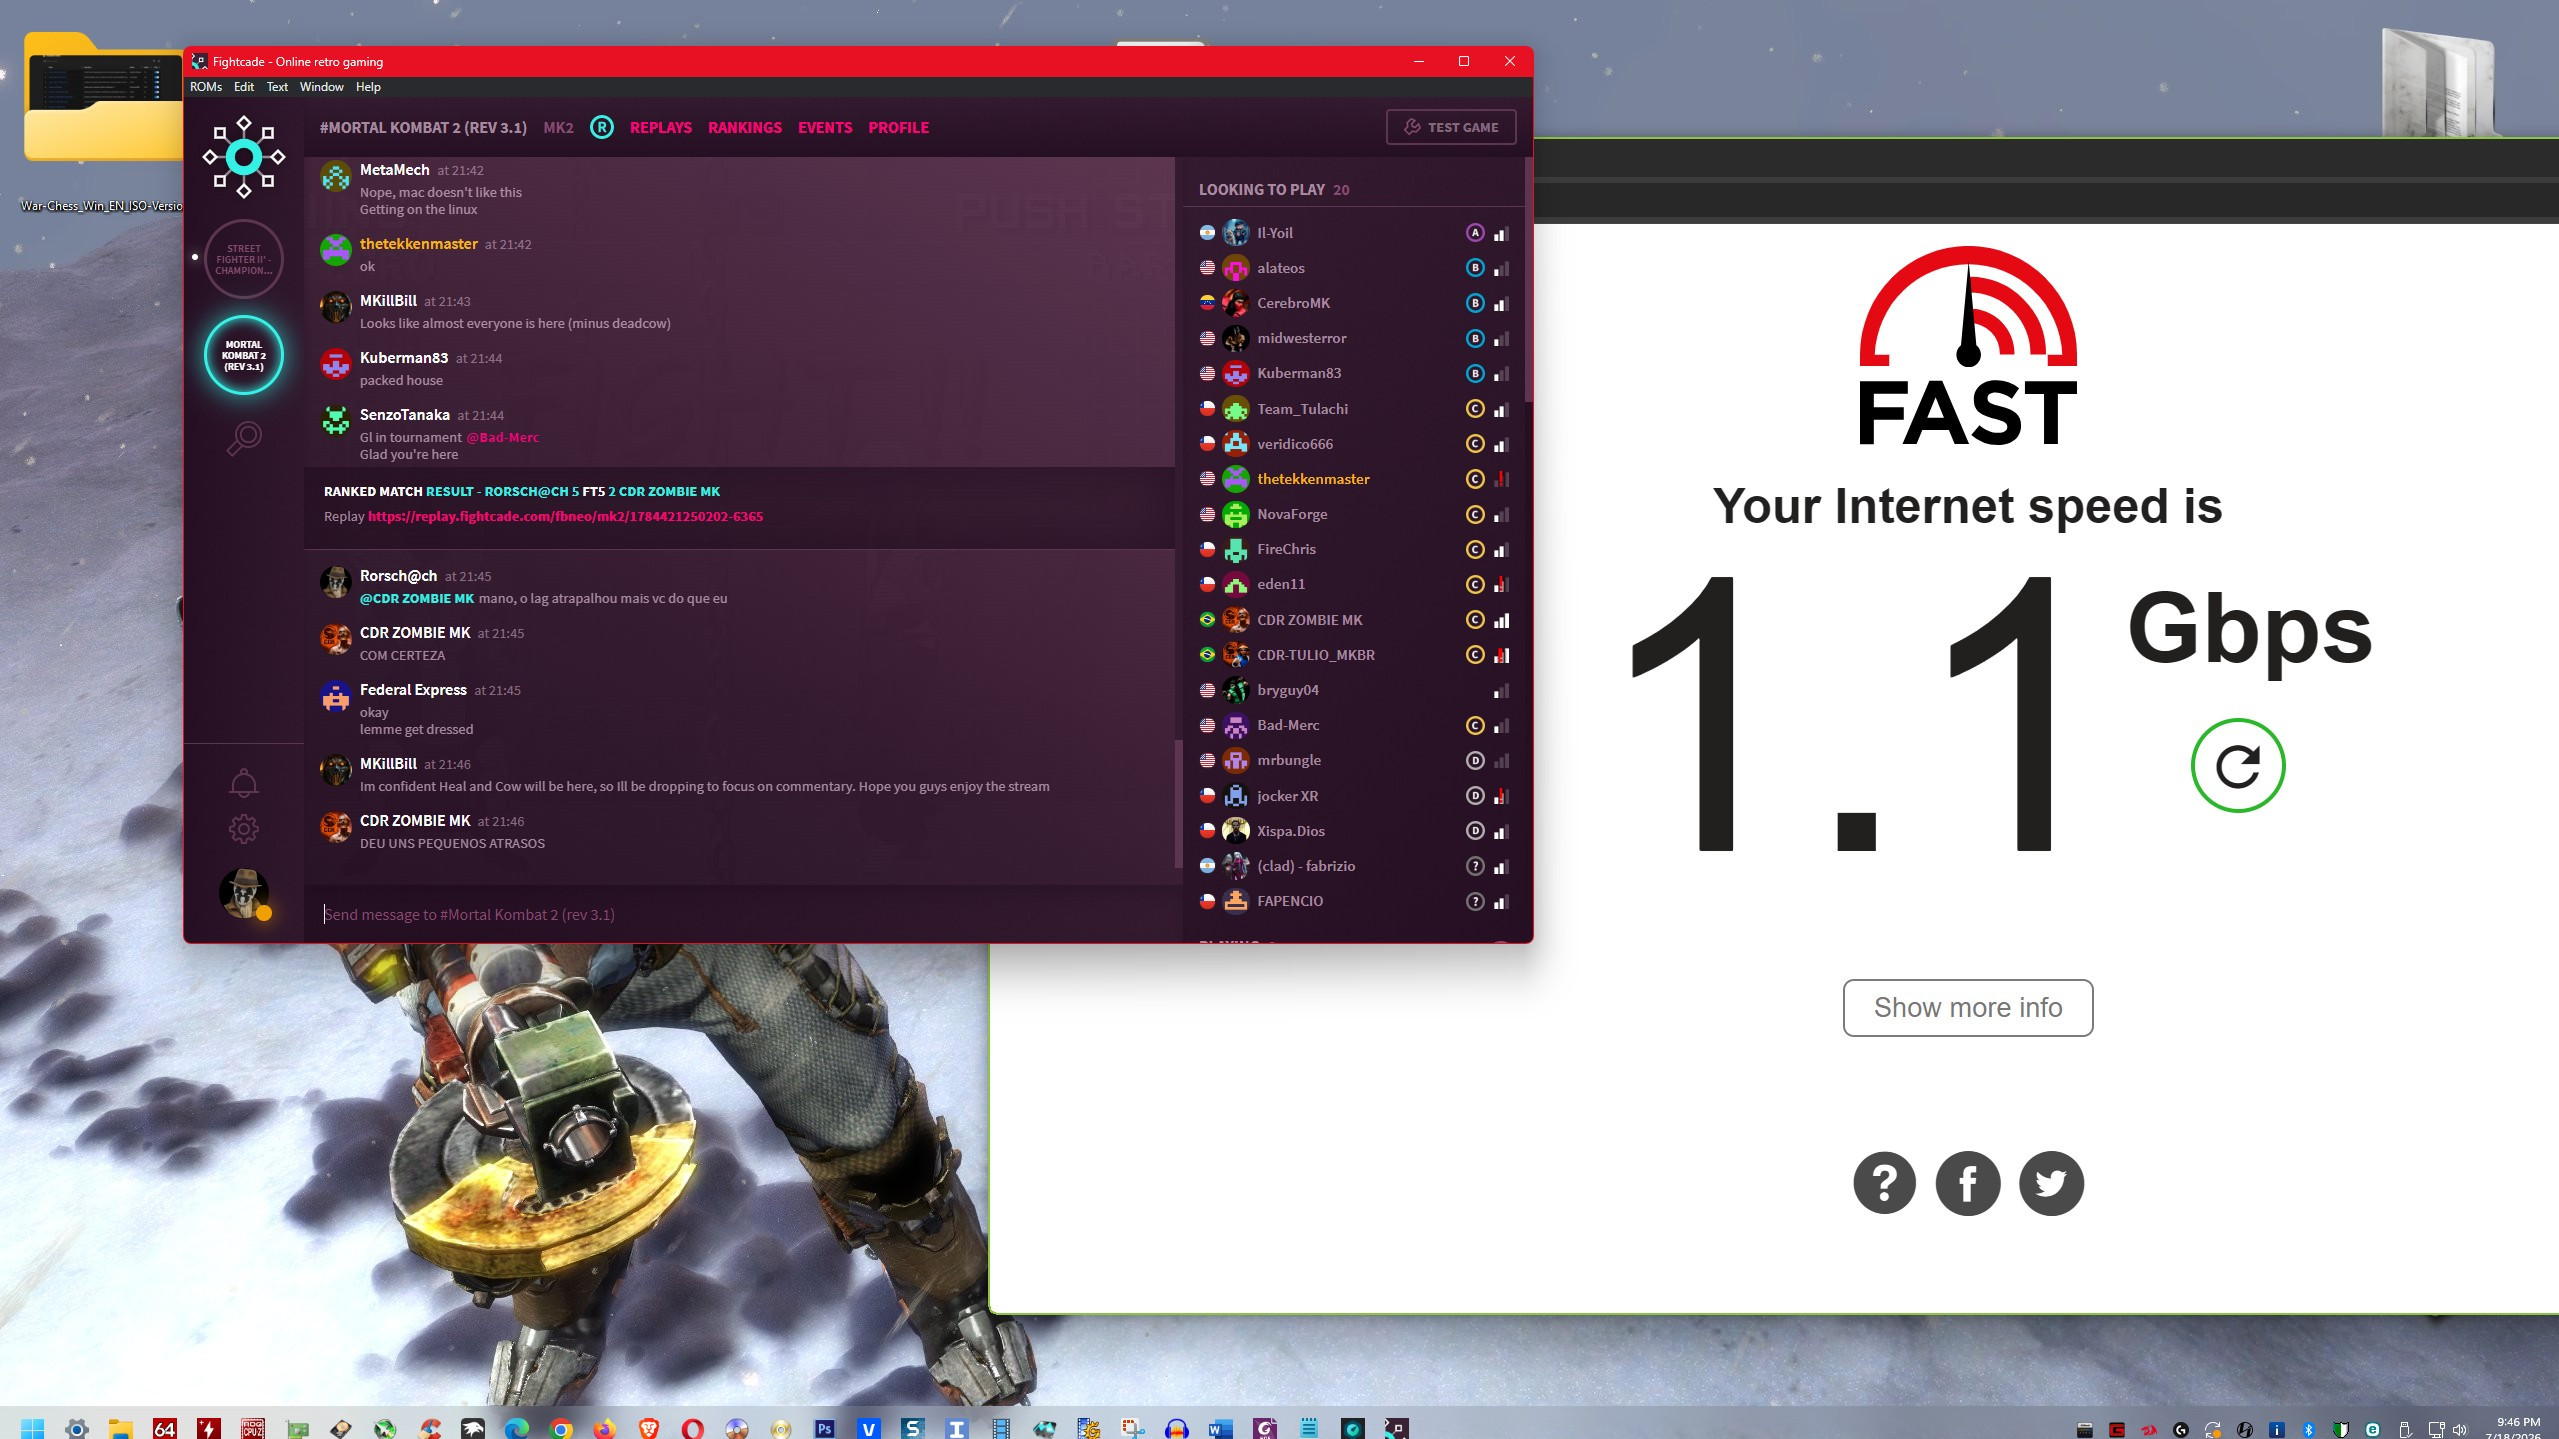Click the TEST GAME button

point(1451,127)
